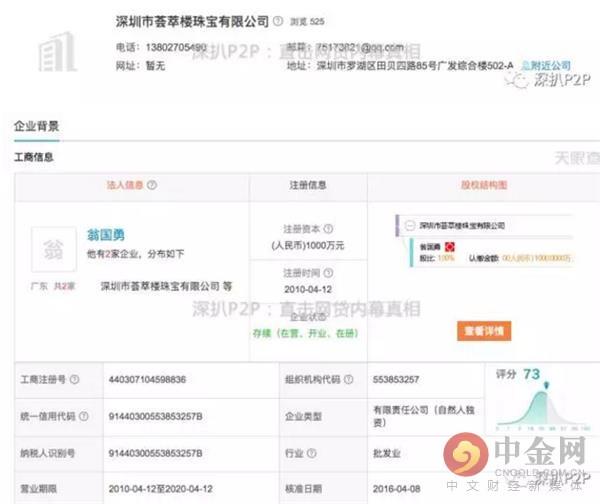
Task: Click help icon next to 统一信用代码
Action: 83,416
